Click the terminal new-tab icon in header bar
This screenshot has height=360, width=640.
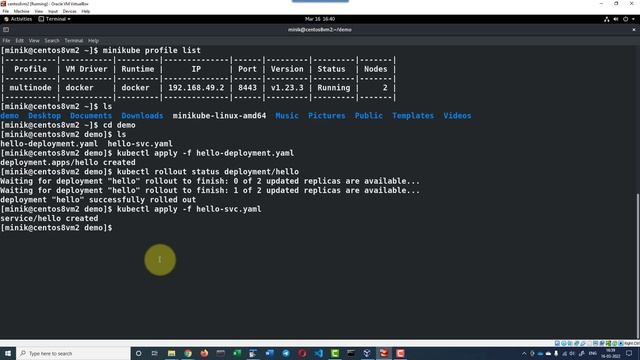pyautogui.click(x=6, y=30)
